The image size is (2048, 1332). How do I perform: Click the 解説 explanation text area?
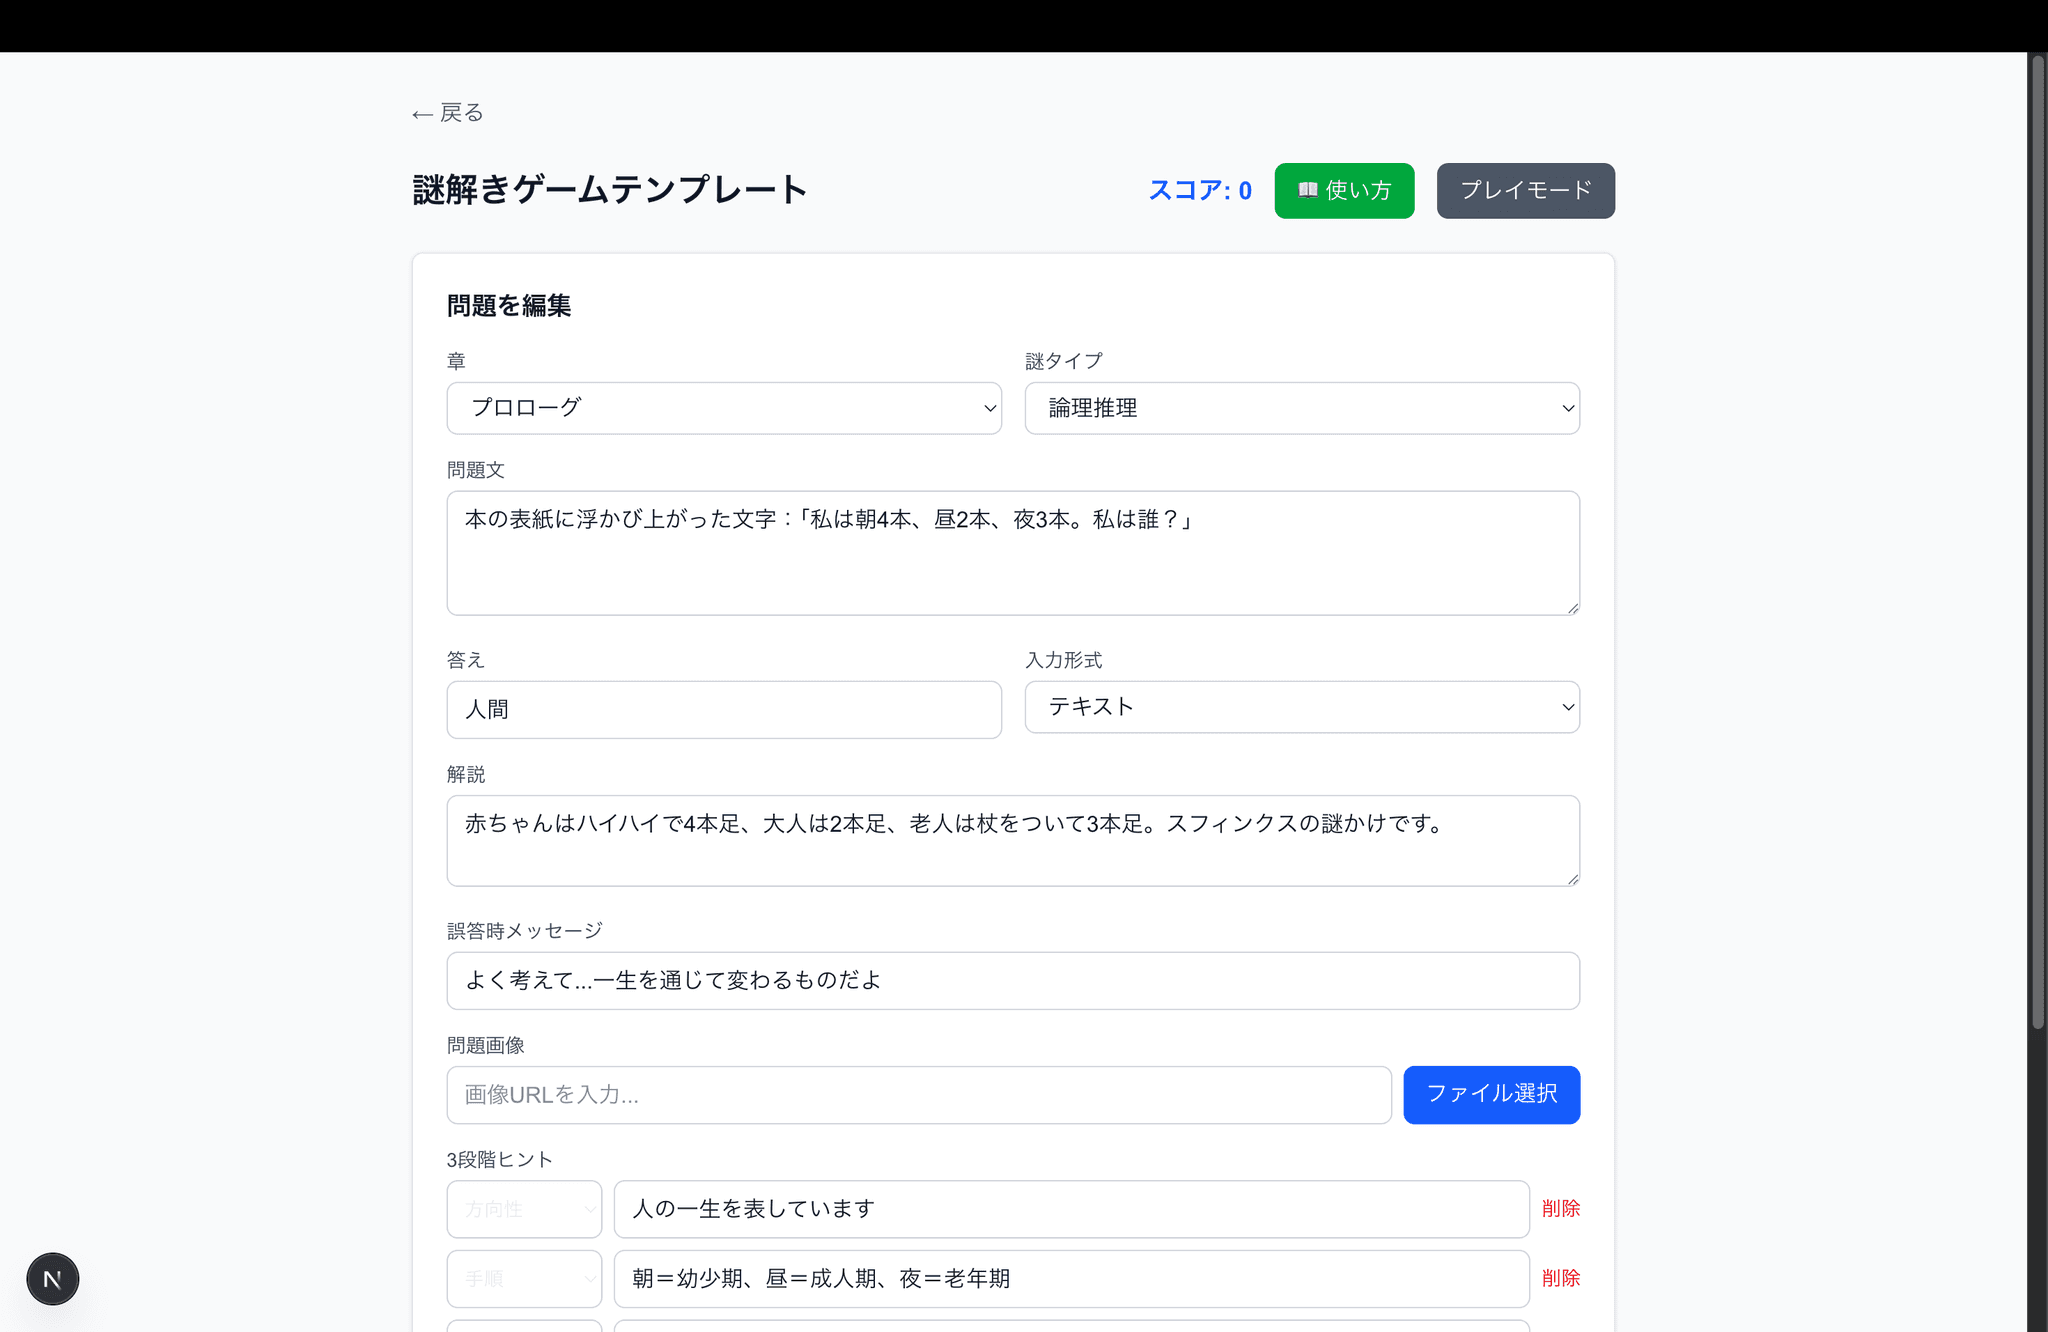pyautogui.click(x=1012, y=840)
